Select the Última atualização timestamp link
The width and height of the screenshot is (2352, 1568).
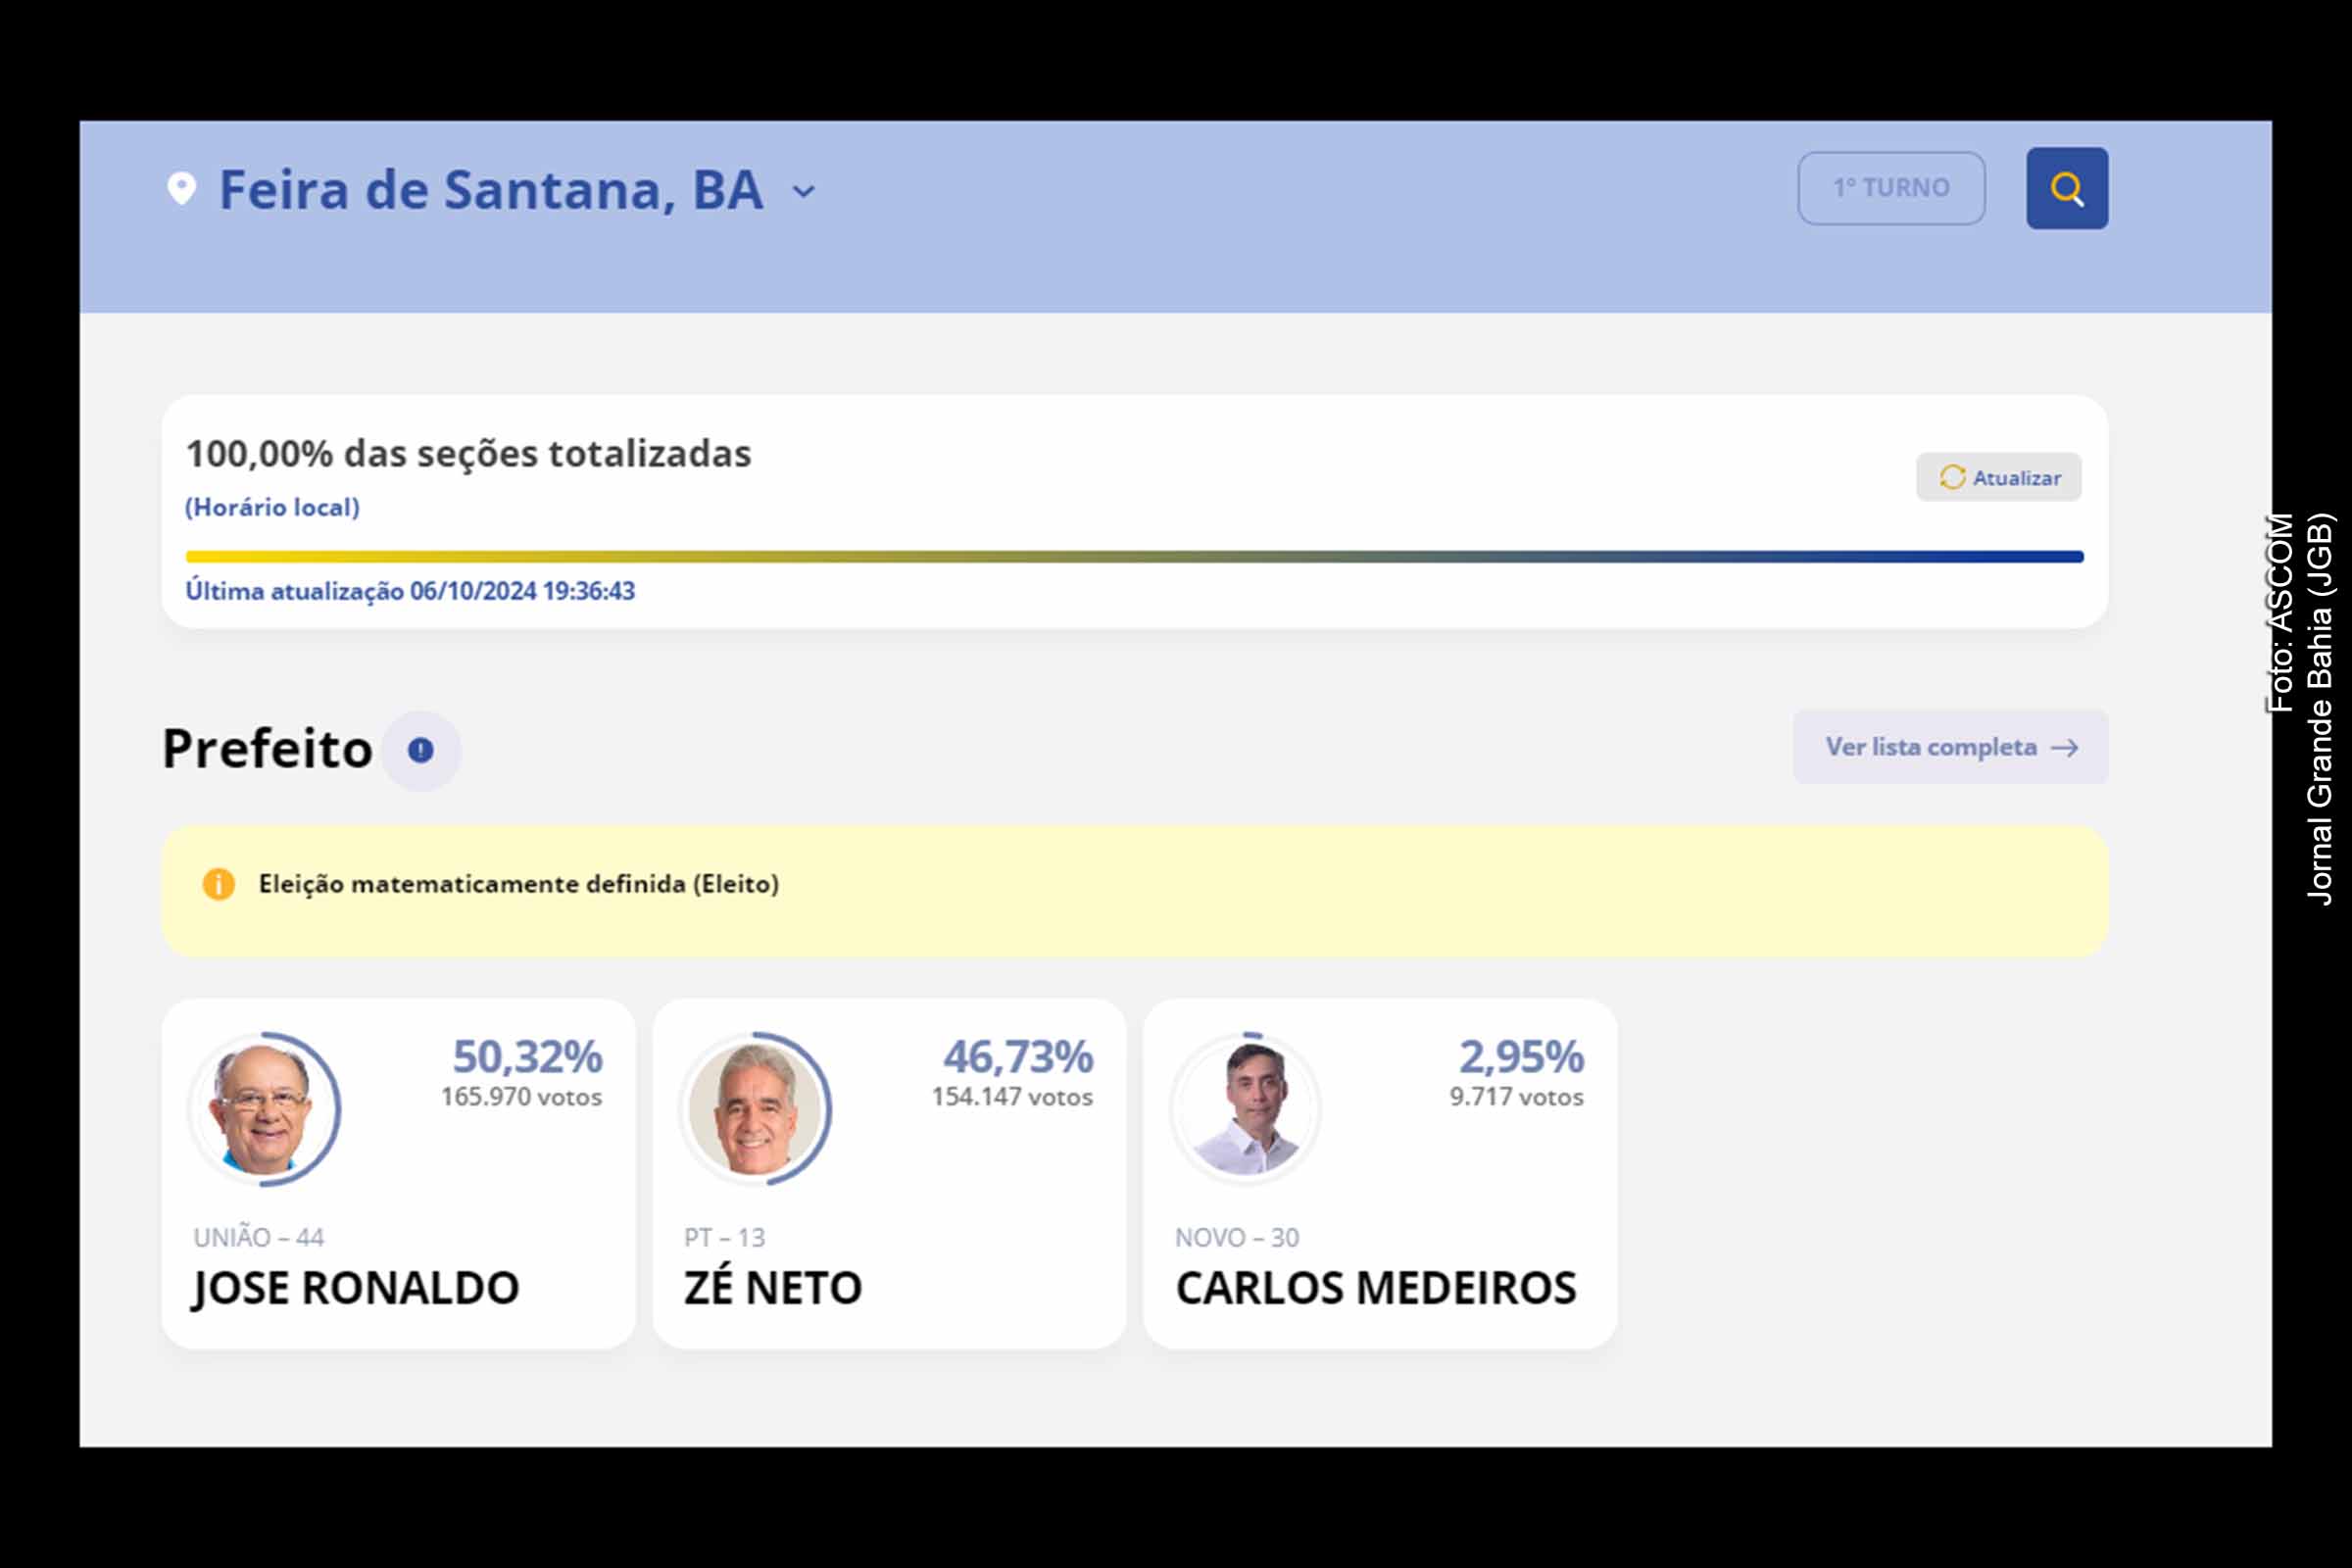(413, 590)
